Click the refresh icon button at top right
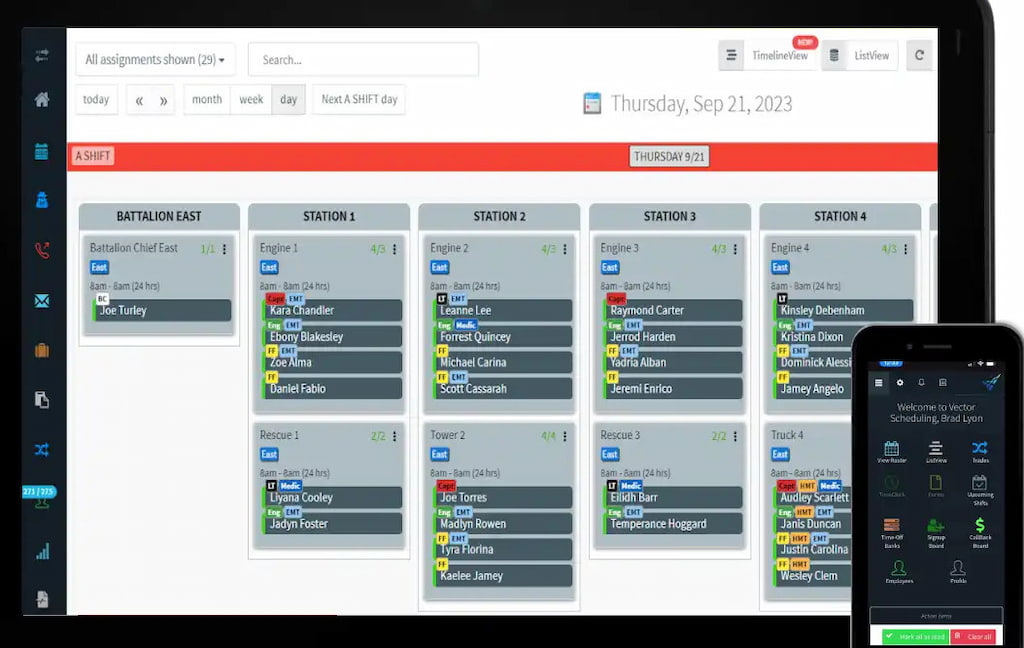The image size is (1024, 648). [920, 56]
